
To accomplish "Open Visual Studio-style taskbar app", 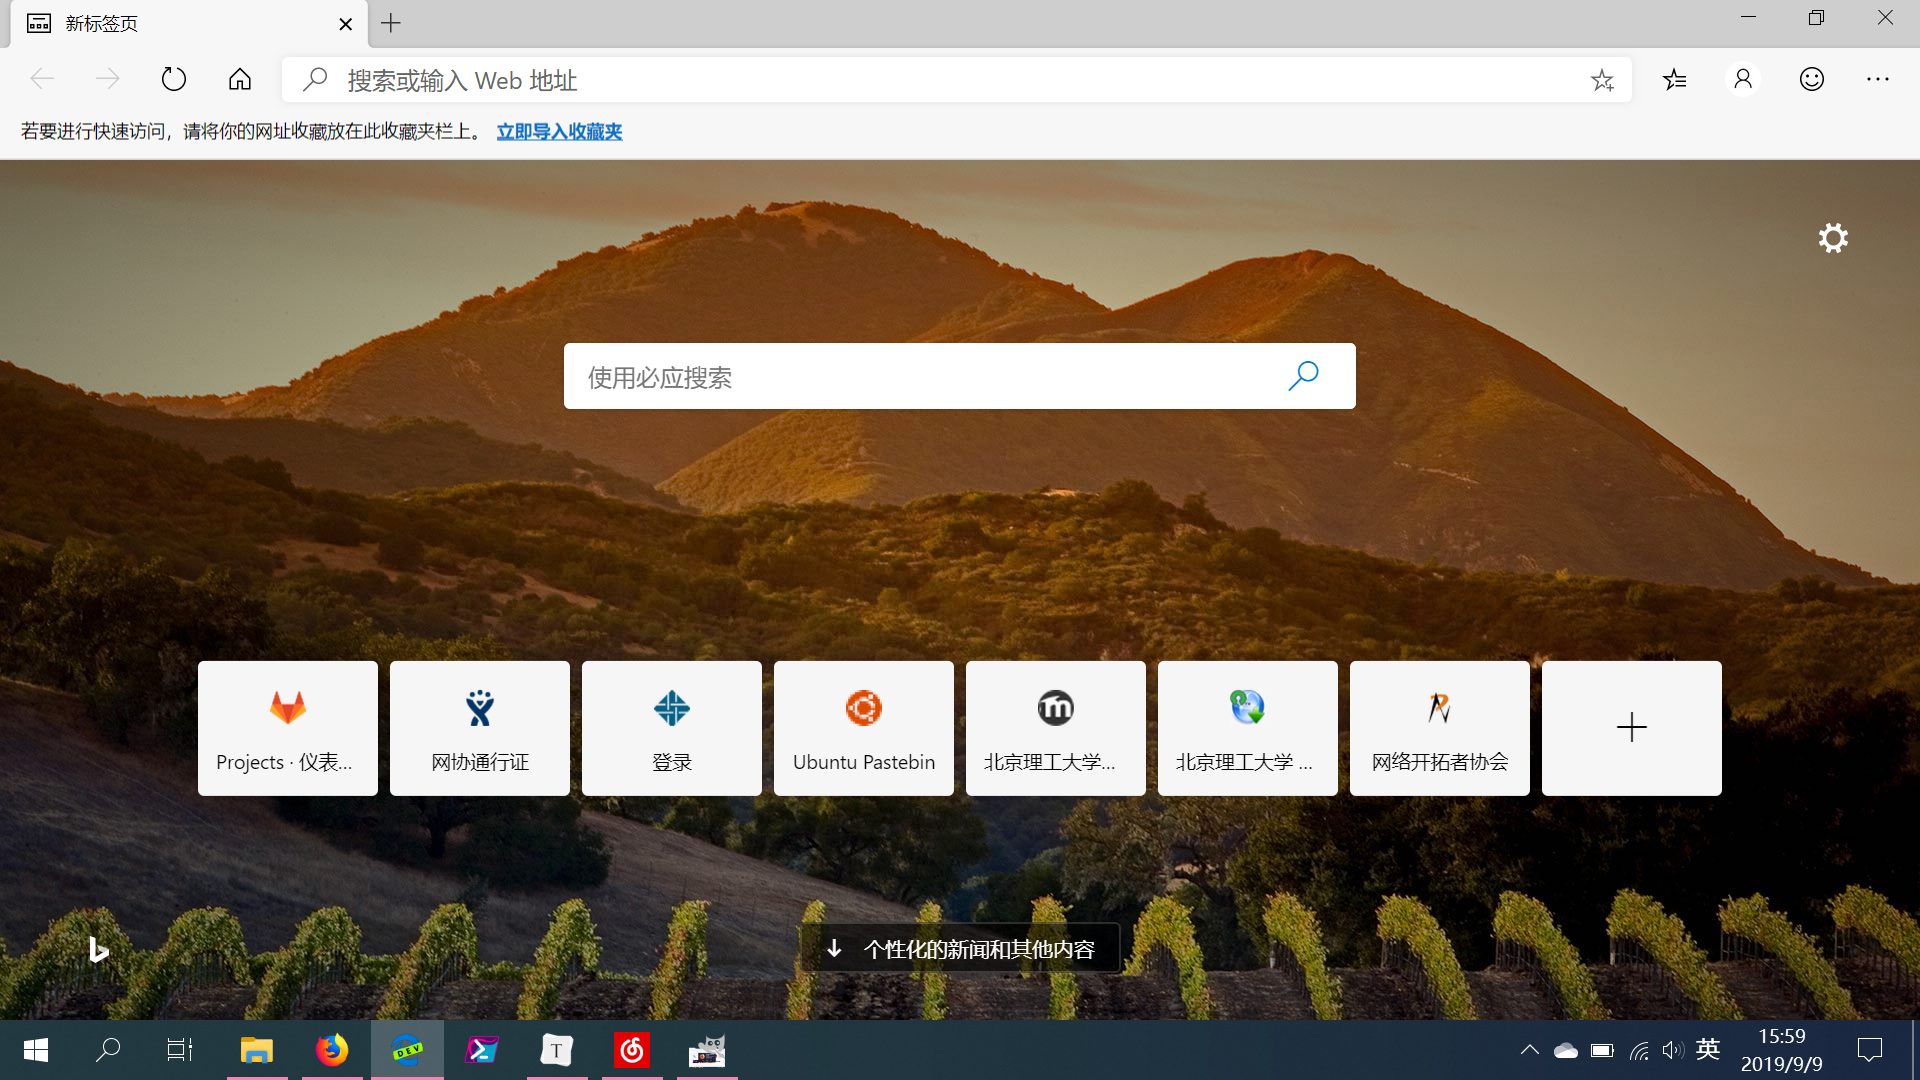I will 482,1050.
